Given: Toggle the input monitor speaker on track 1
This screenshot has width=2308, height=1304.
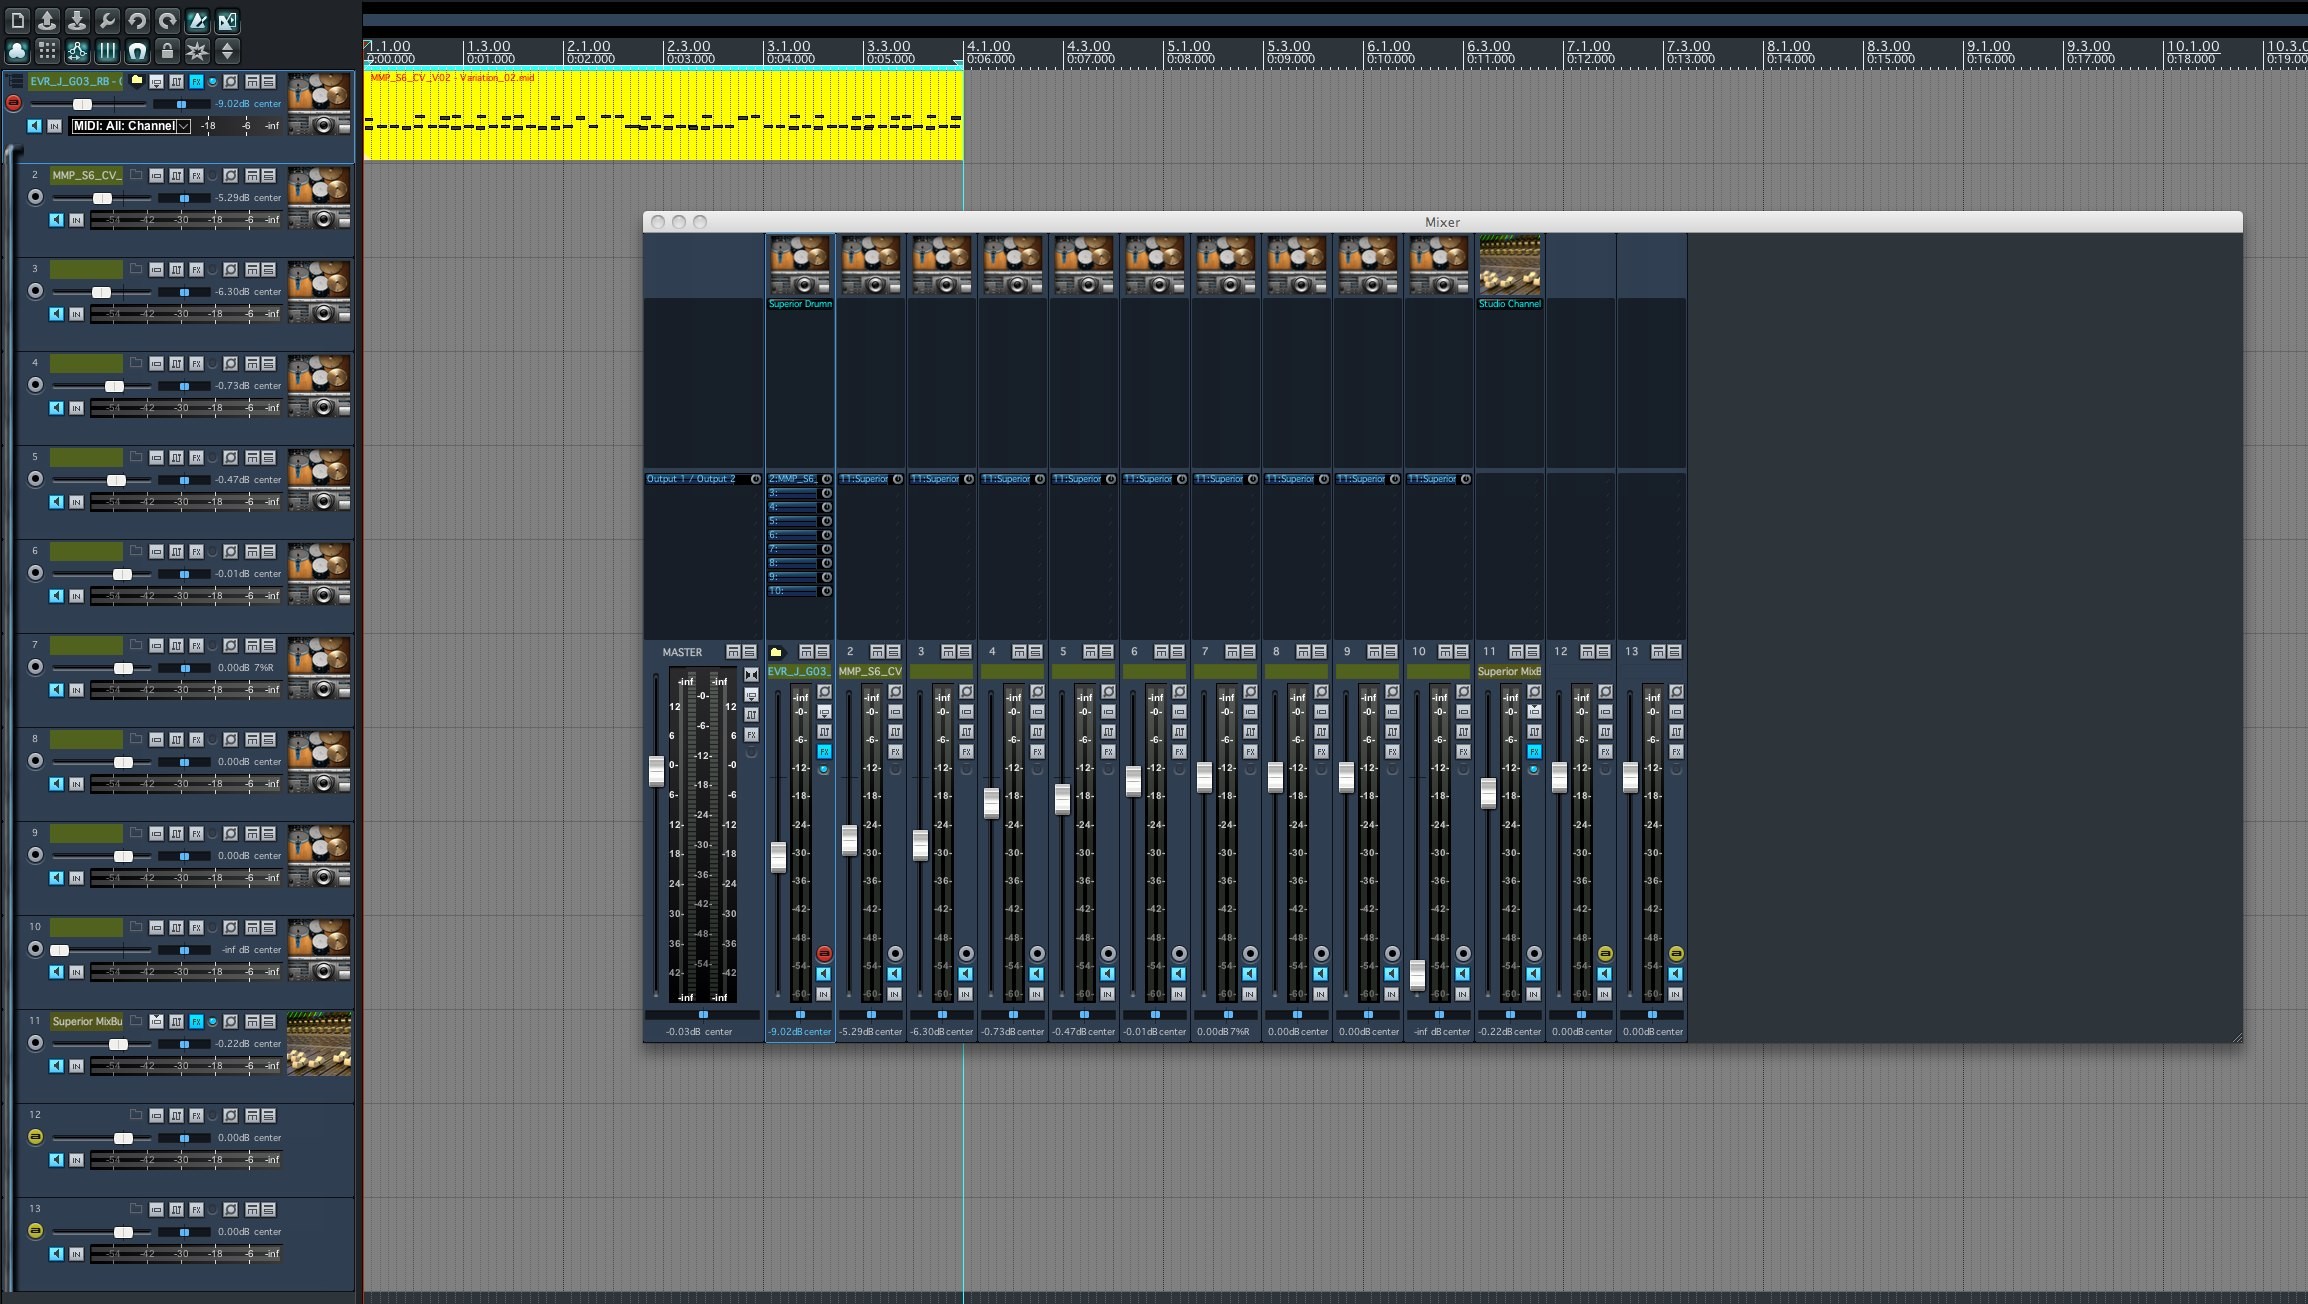Looking at the screenshot, I should (35, 126).
